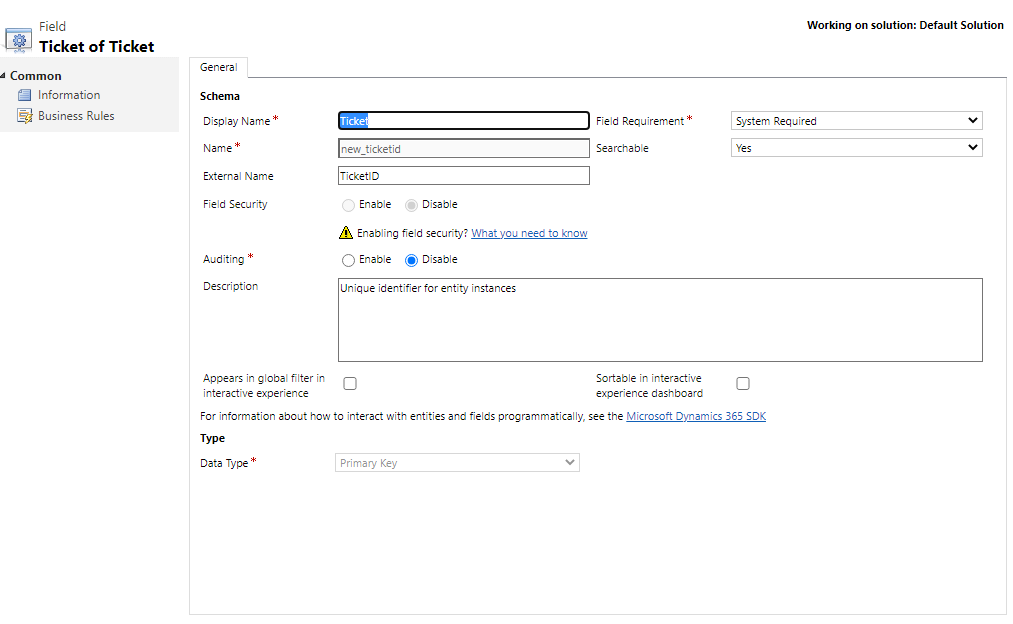Screen dimensions: 1013x624
Task: Select Enable radio button for Field Security
Action: (x=348, y=205)
